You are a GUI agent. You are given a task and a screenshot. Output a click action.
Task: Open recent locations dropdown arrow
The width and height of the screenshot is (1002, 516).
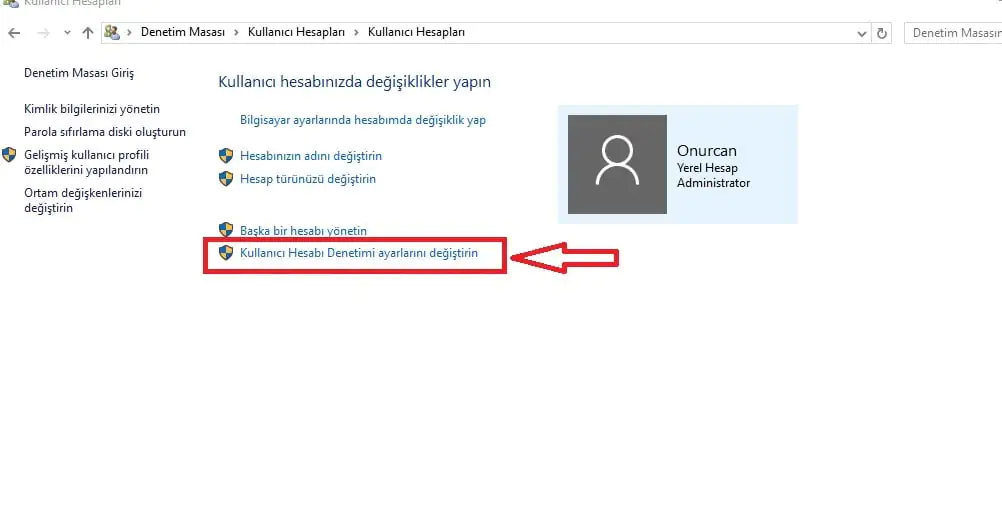pos(67,33)
